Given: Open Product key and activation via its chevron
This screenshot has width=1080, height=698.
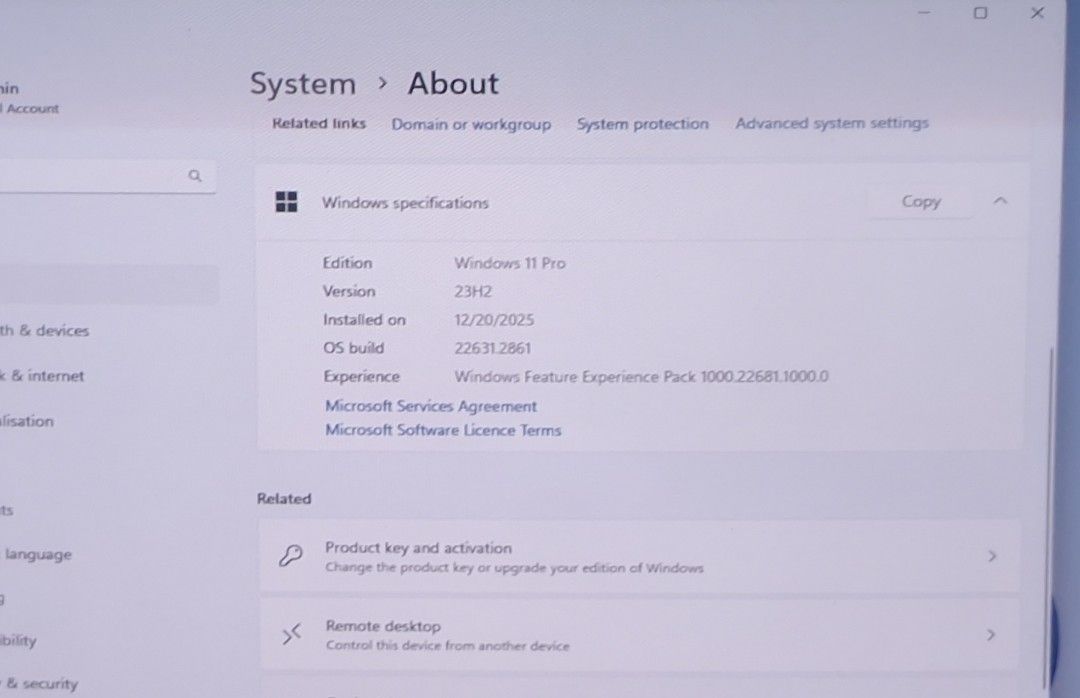Looking at the screenshot, I should 991,556.
